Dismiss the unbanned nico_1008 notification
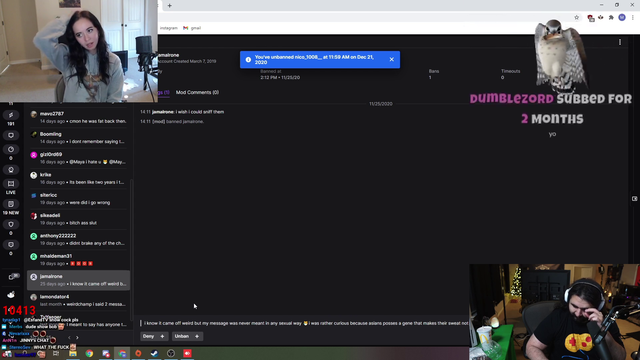 391,60
